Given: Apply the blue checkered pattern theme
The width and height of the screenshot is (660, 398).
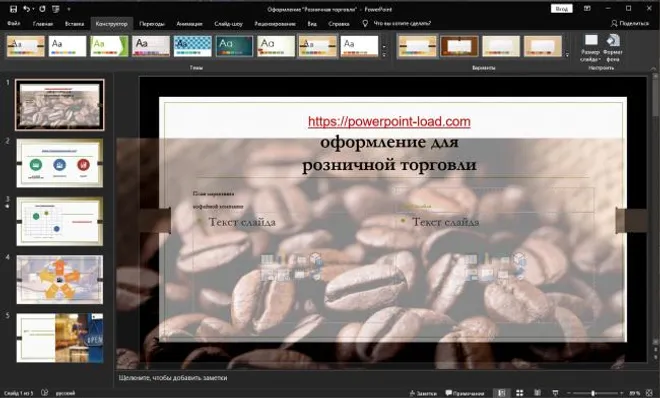Looking at the screenshot, I should click(x=192, y=46).
